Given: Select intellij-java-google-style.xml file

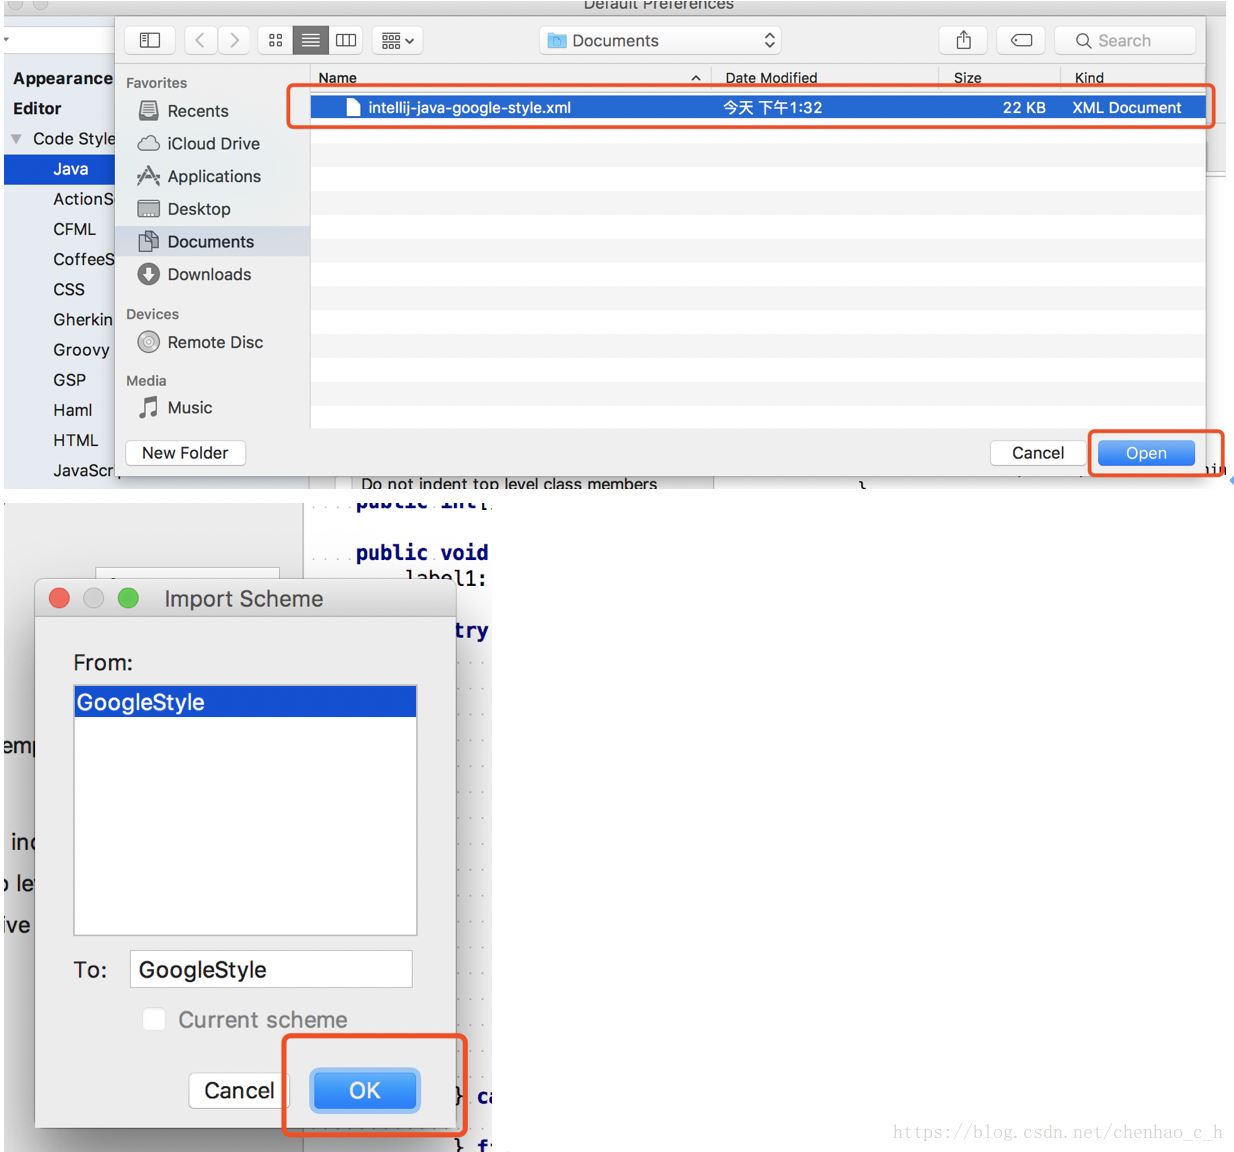Looking at the screenshot, I should pos(469,108).
